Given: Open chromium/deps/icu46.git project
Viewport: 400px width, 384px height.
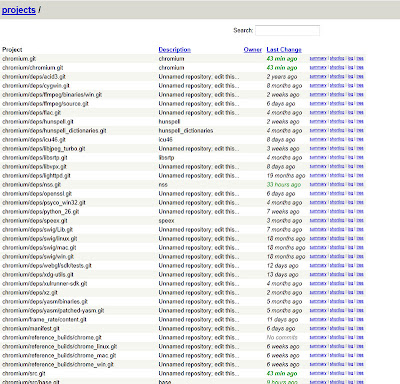Looking at the screenshot, I should pyautogui.click(x=34, y=140).
